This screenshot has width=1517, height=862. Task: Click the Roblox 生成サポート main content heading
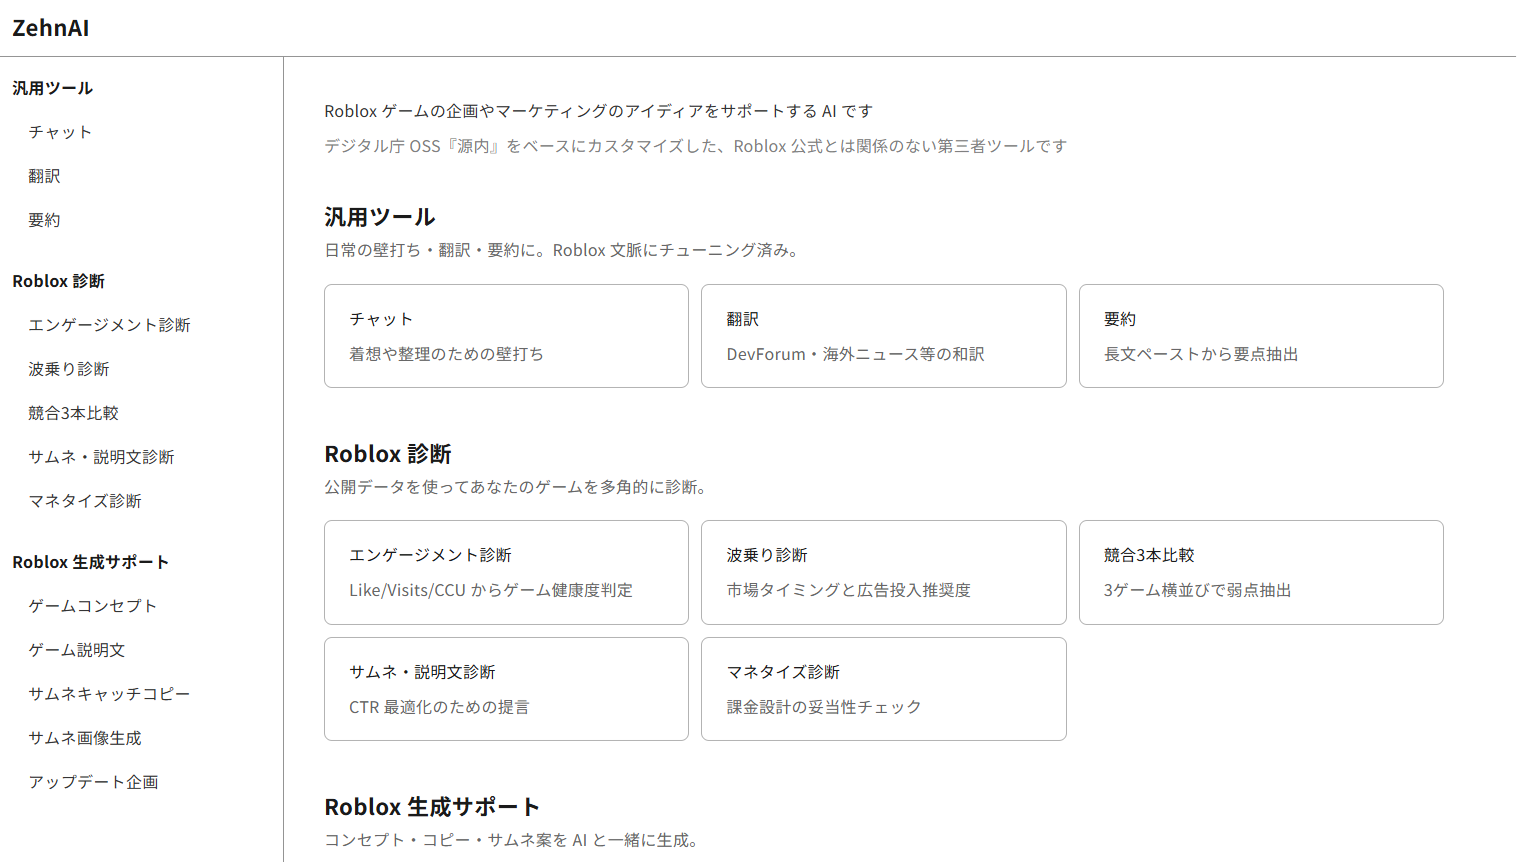(432, 807)
